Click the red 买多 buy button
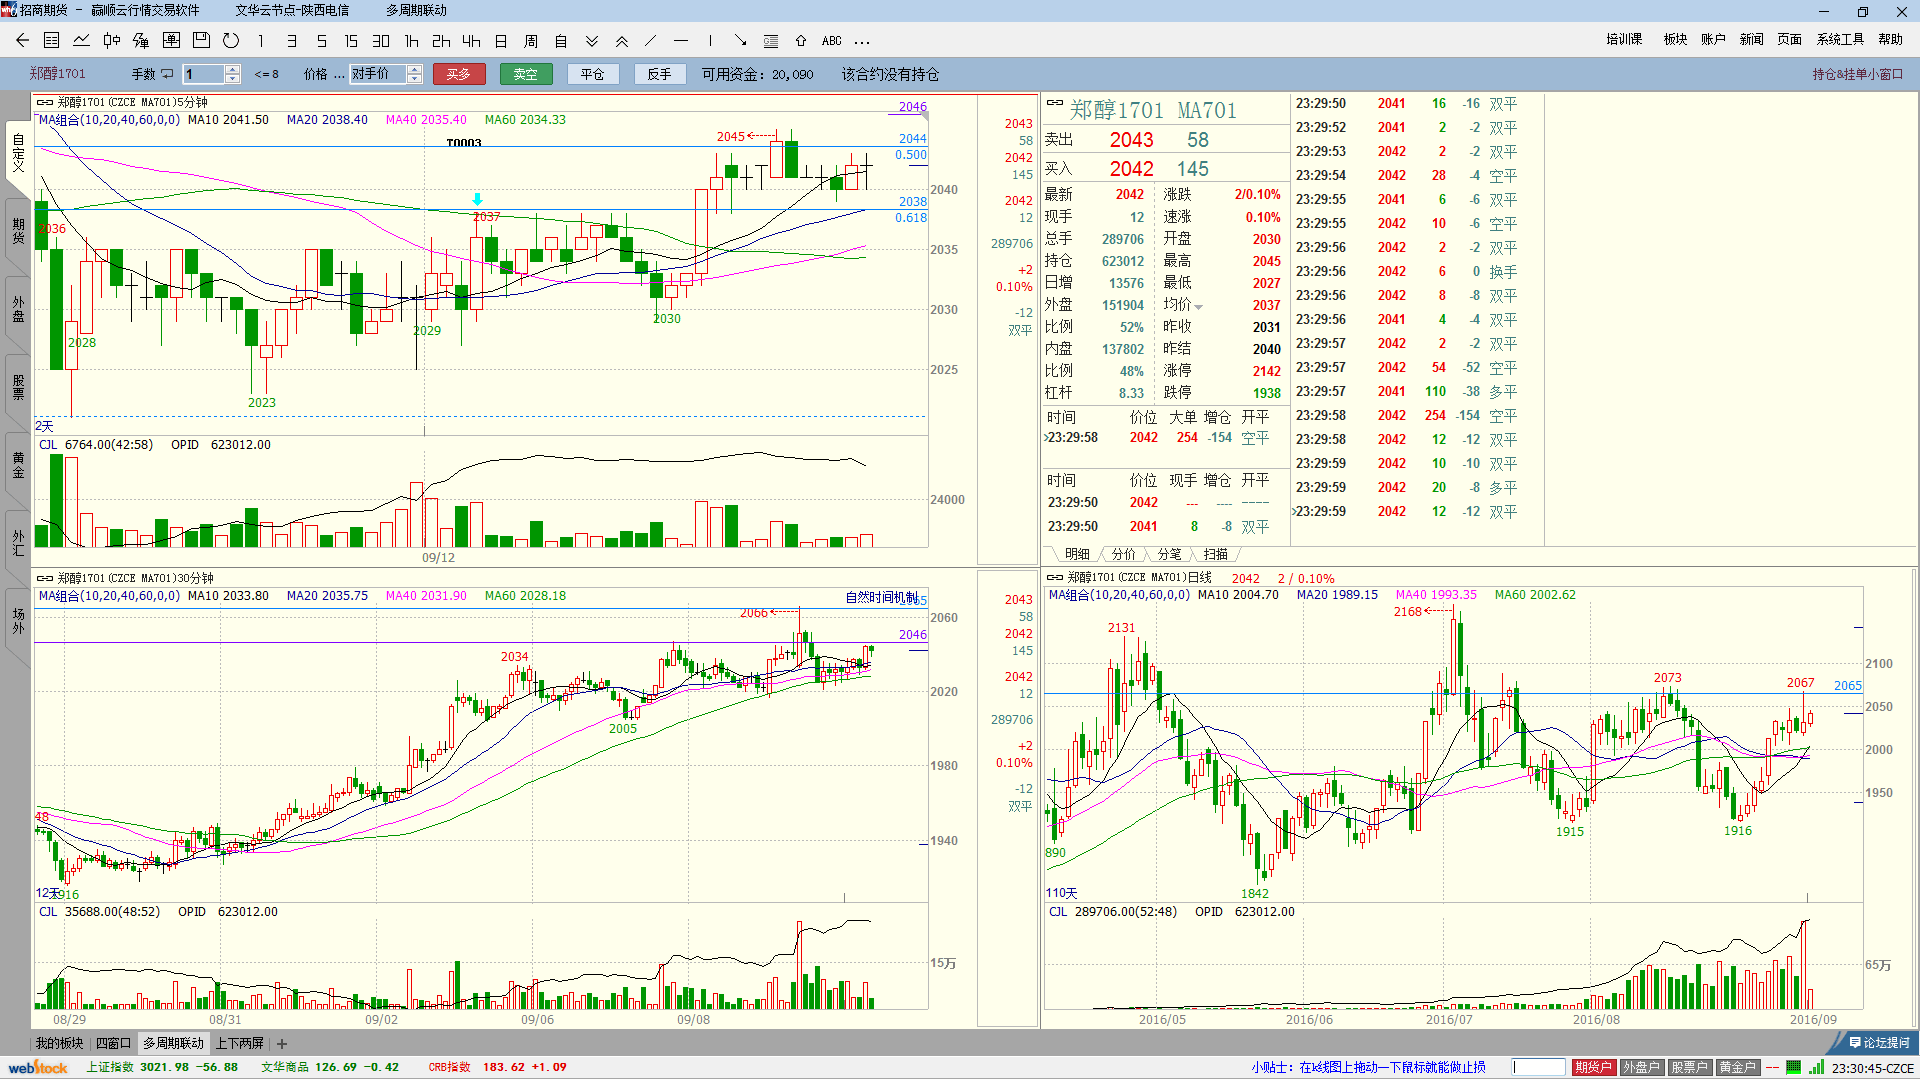Viewport: 1920px width, 1080px height. pyautogui.click(x=459, y=74)
